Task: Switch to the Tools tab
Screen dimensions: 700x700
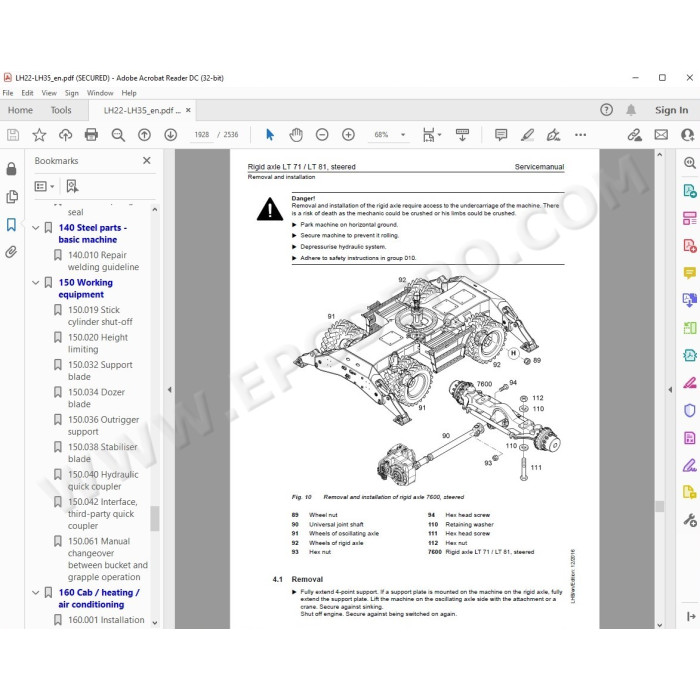Action: (x=61, y=110)
